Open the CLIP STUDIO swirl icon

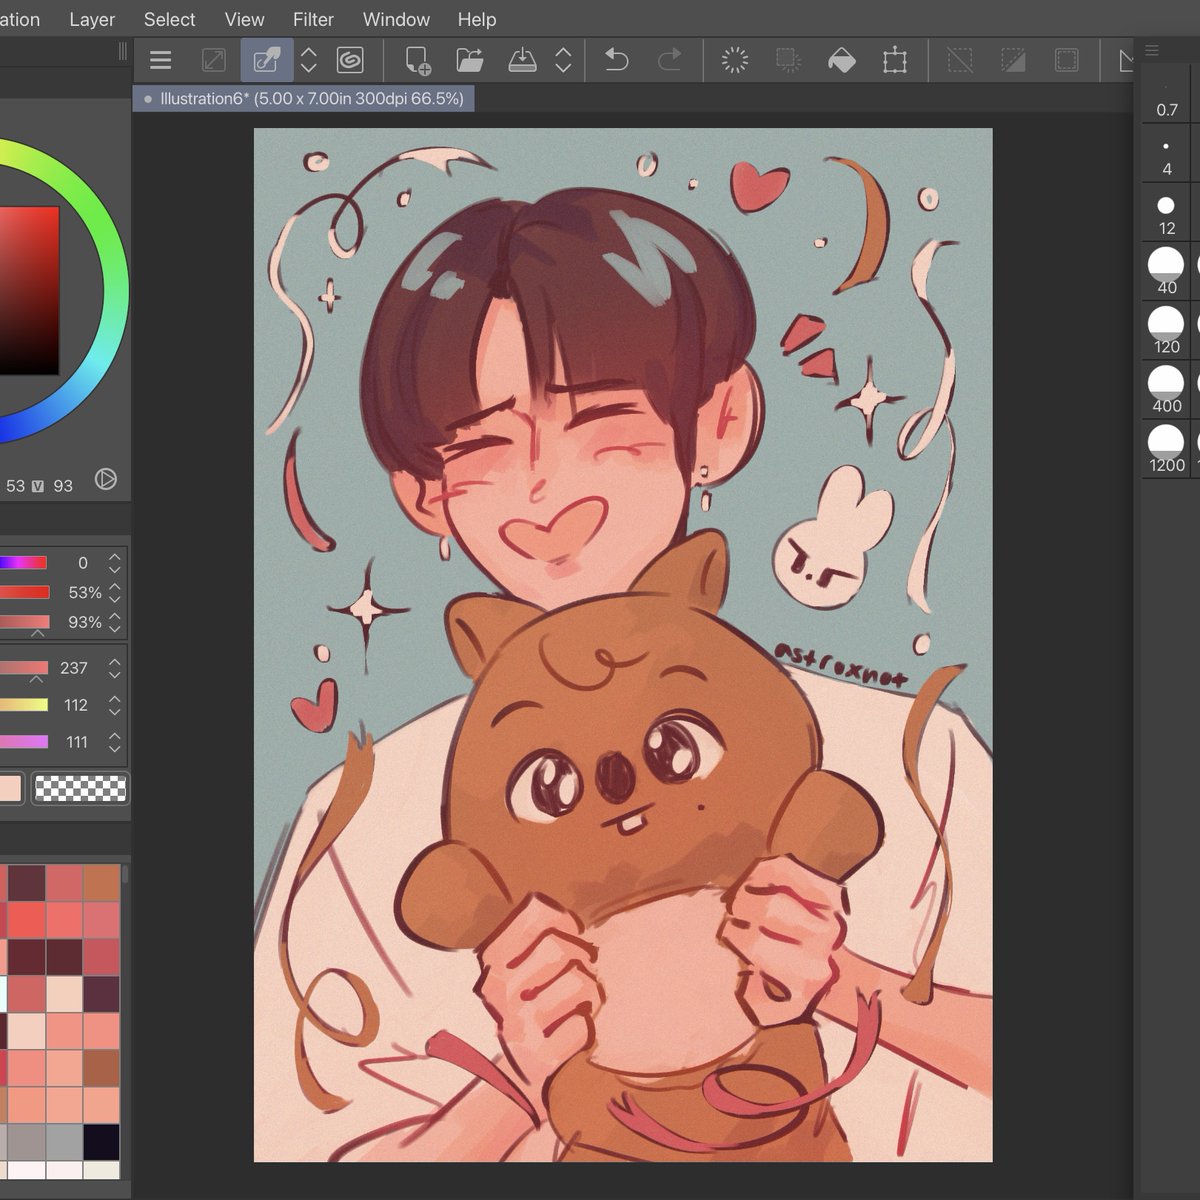click(x=350, y=60)
